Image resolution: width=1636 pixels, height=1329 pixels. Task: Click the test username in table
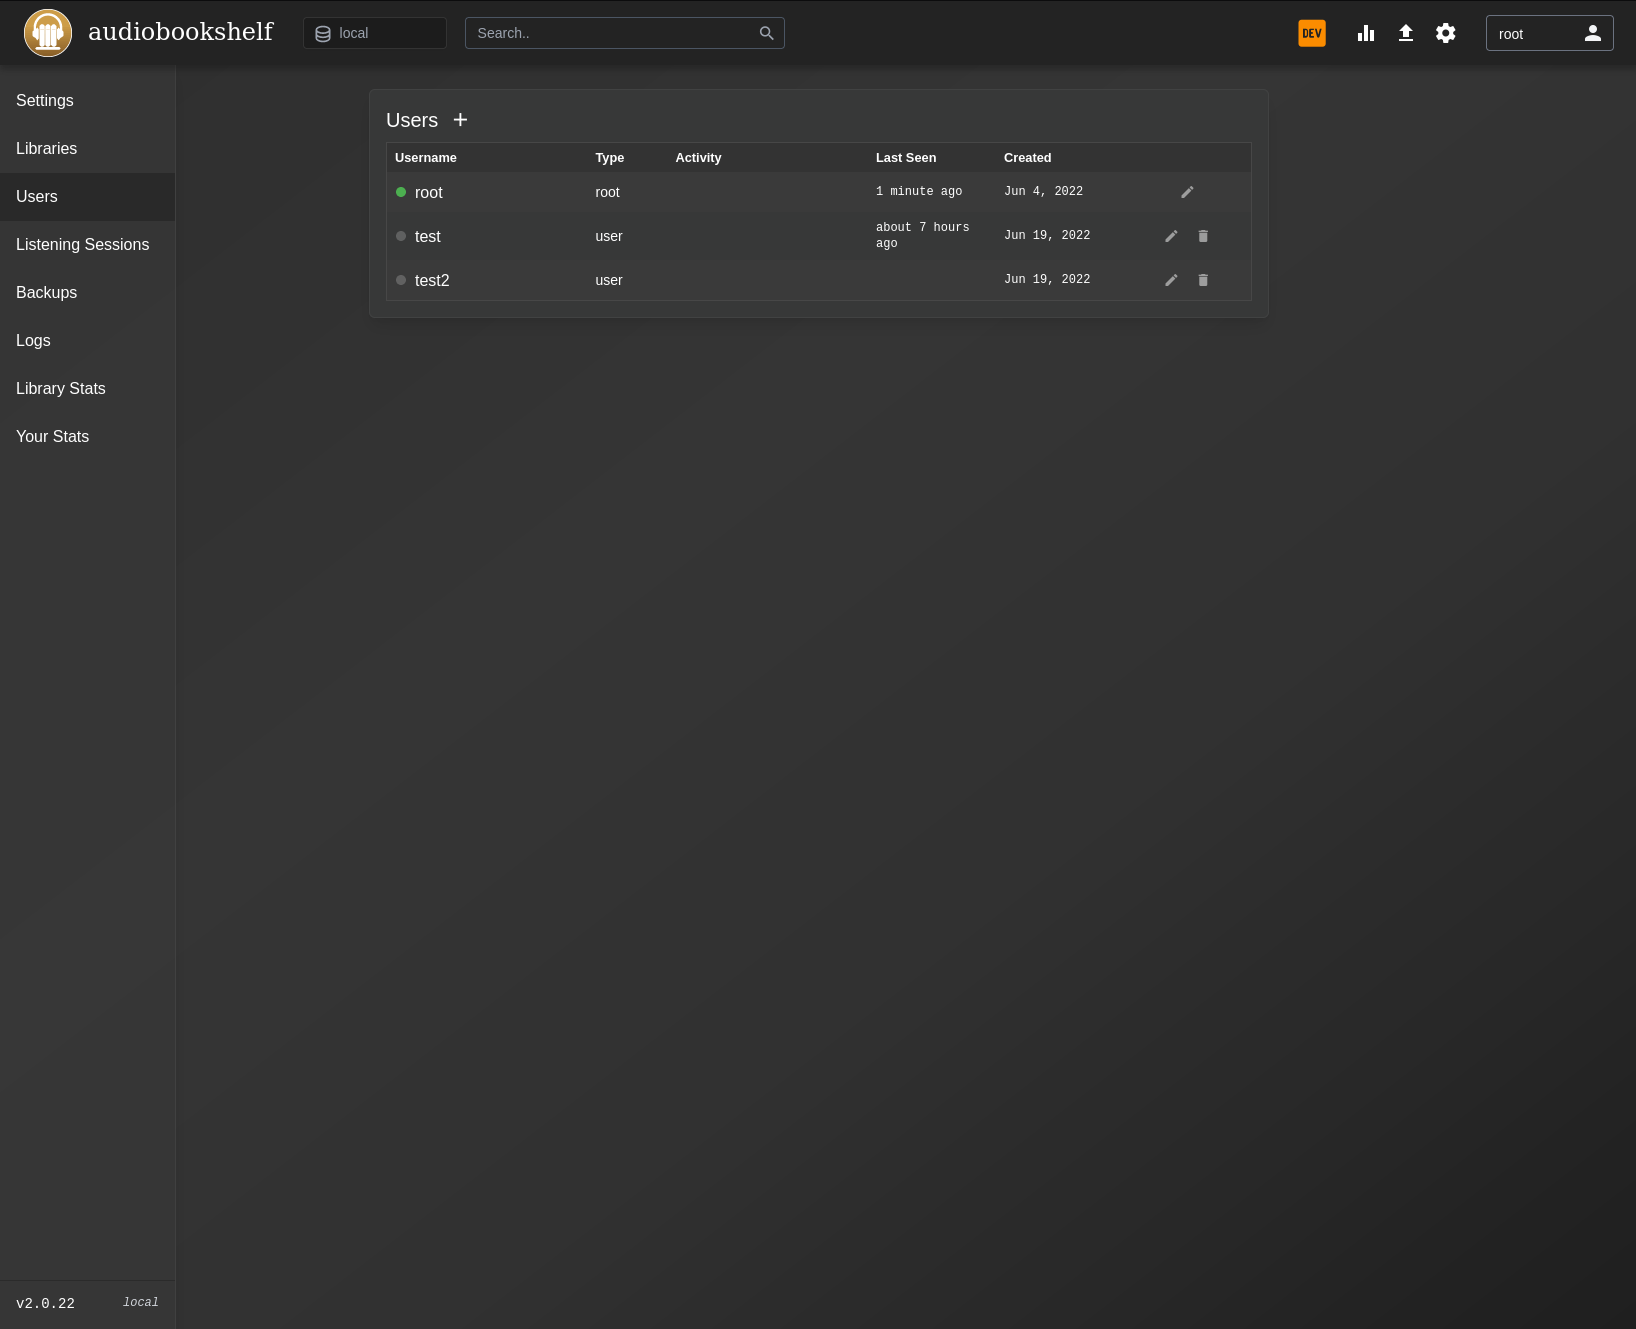[x=428, y=236]
